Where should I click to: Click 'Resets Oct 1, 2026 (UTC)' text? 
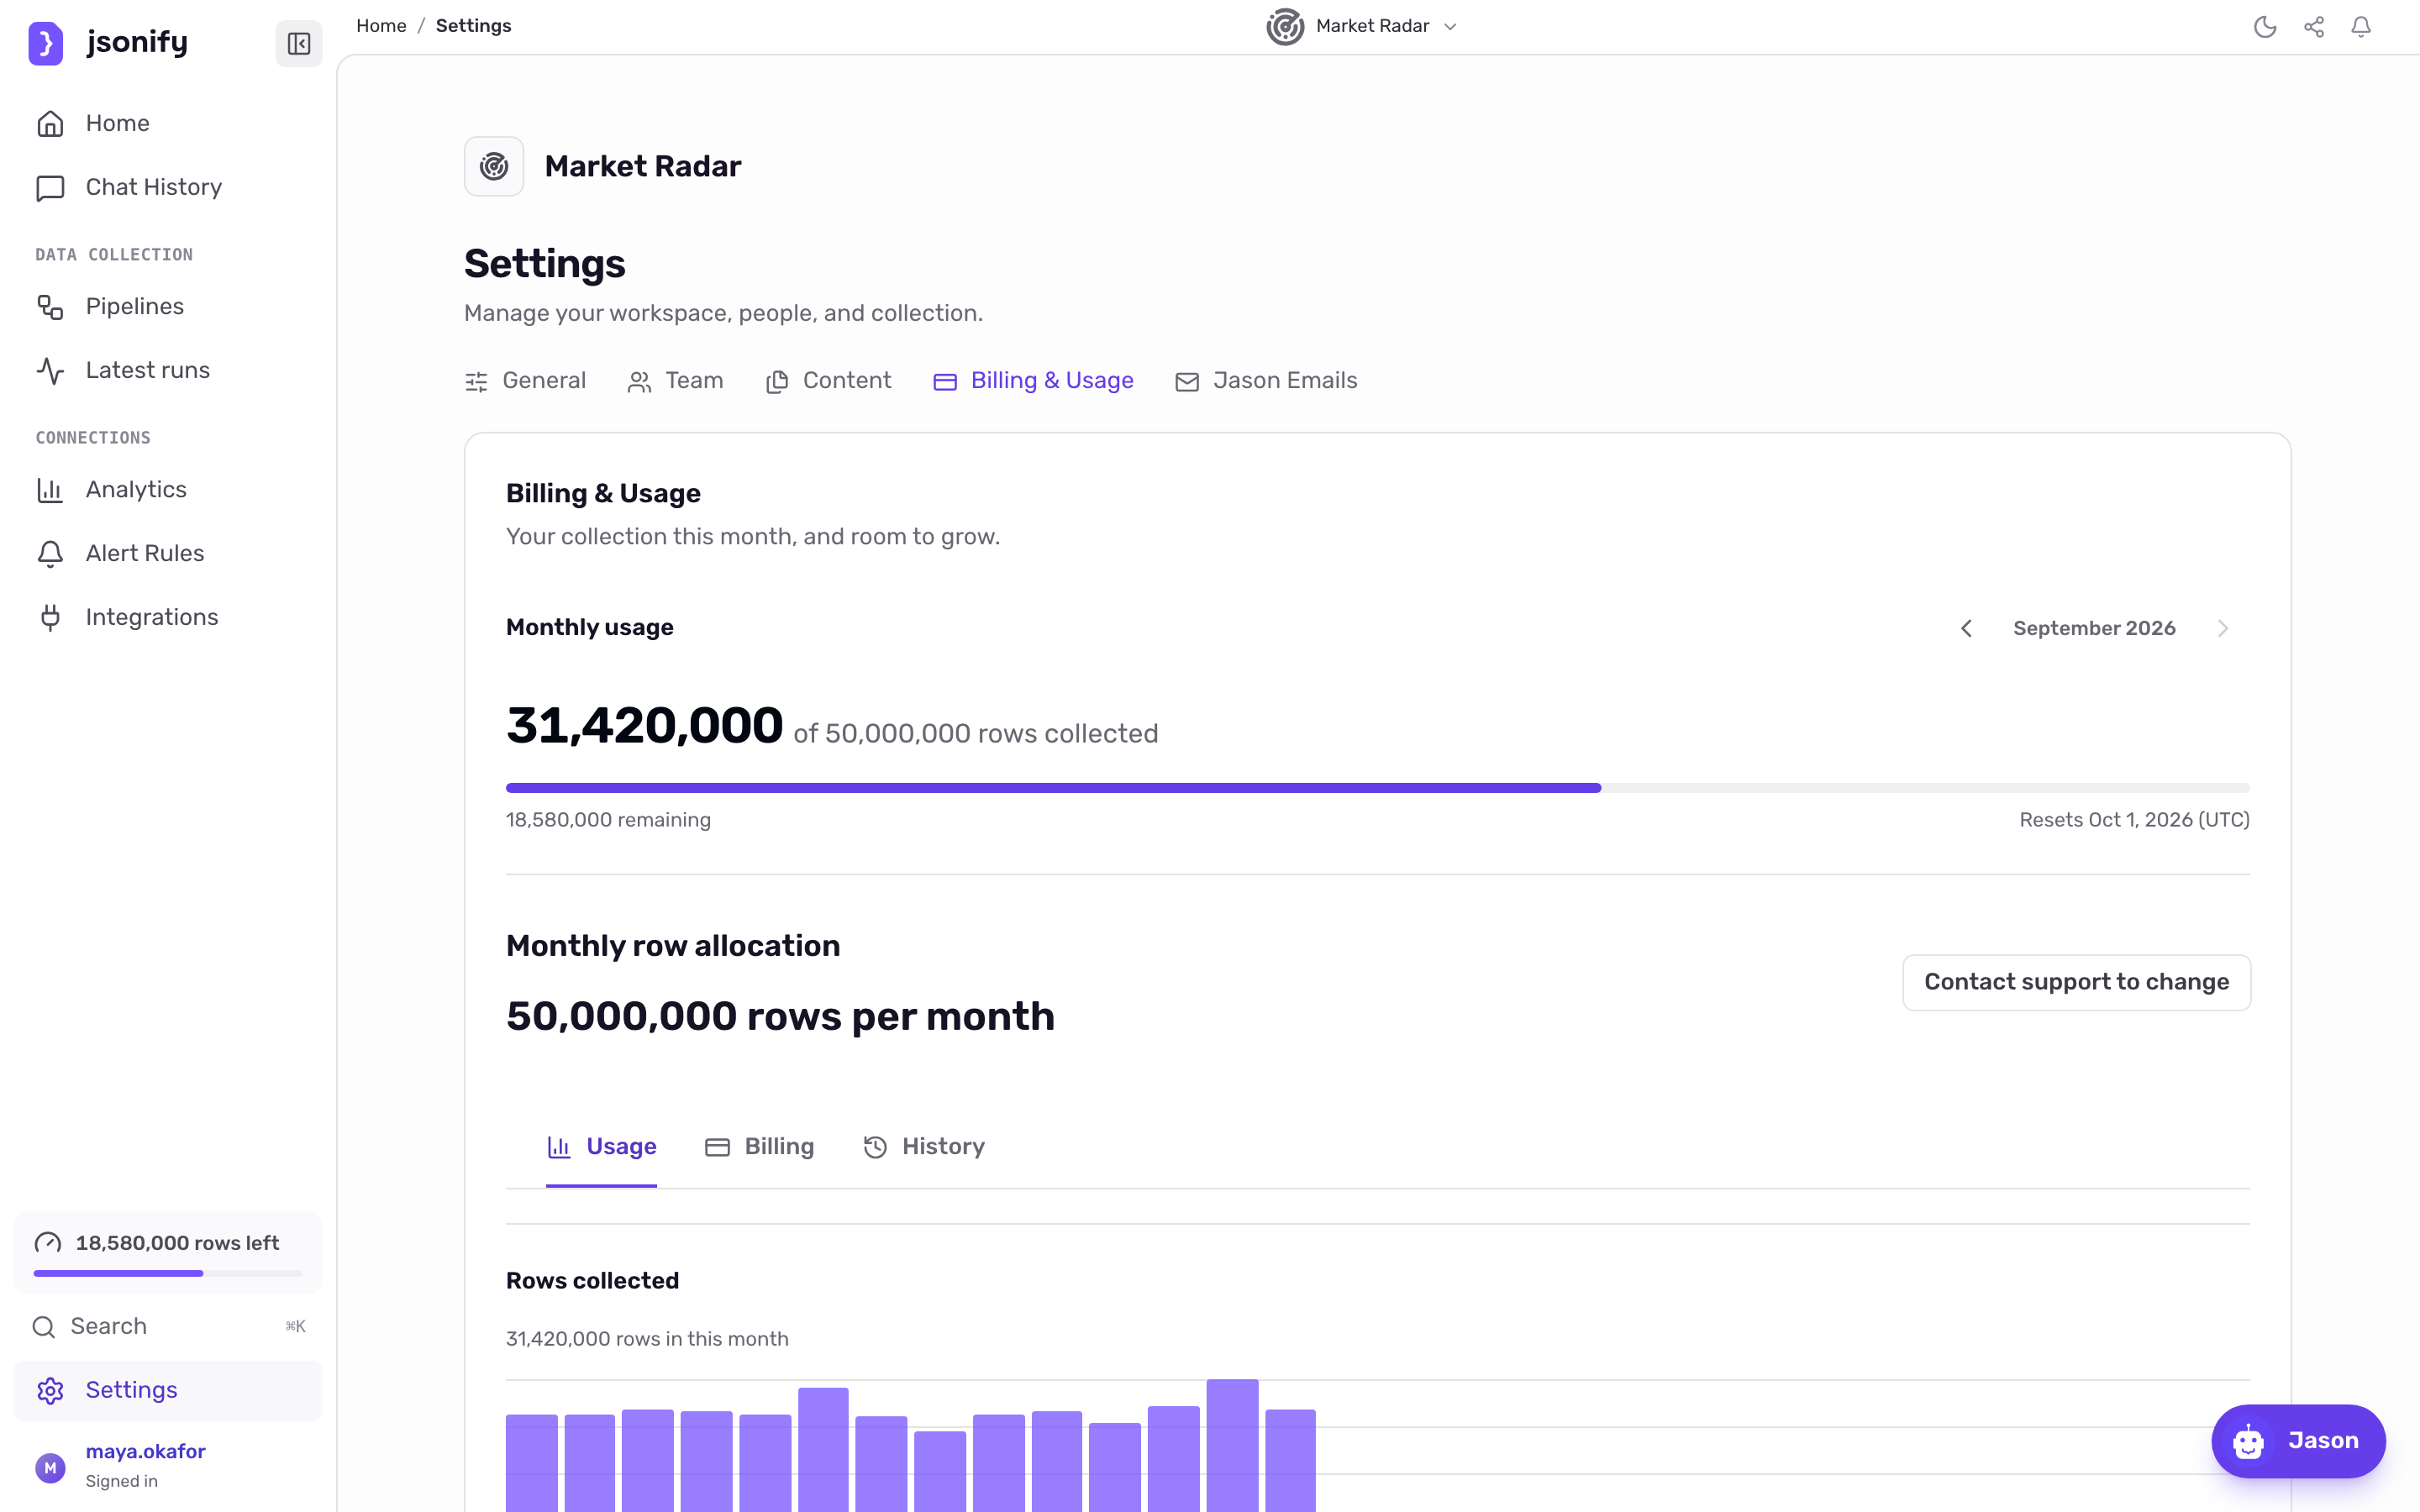pyautogui.click(x=2134, y=820)
